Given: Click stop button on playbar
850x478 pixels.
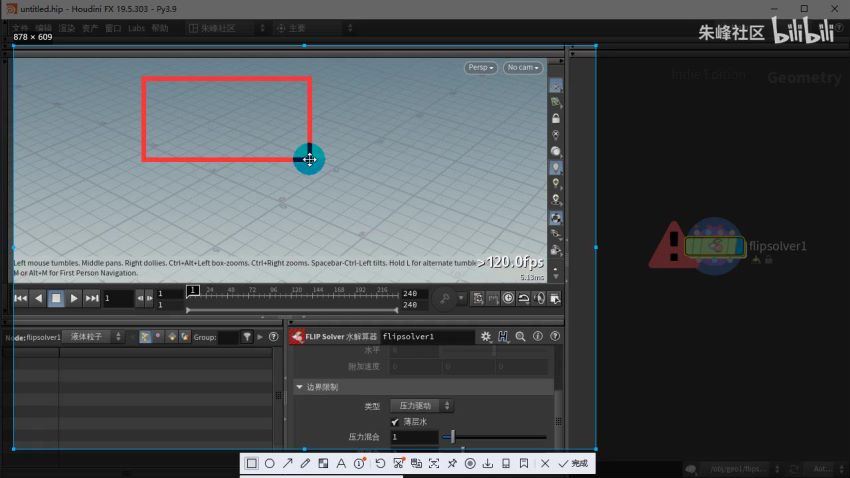Looking at the screenshot, I should (56, 298).
